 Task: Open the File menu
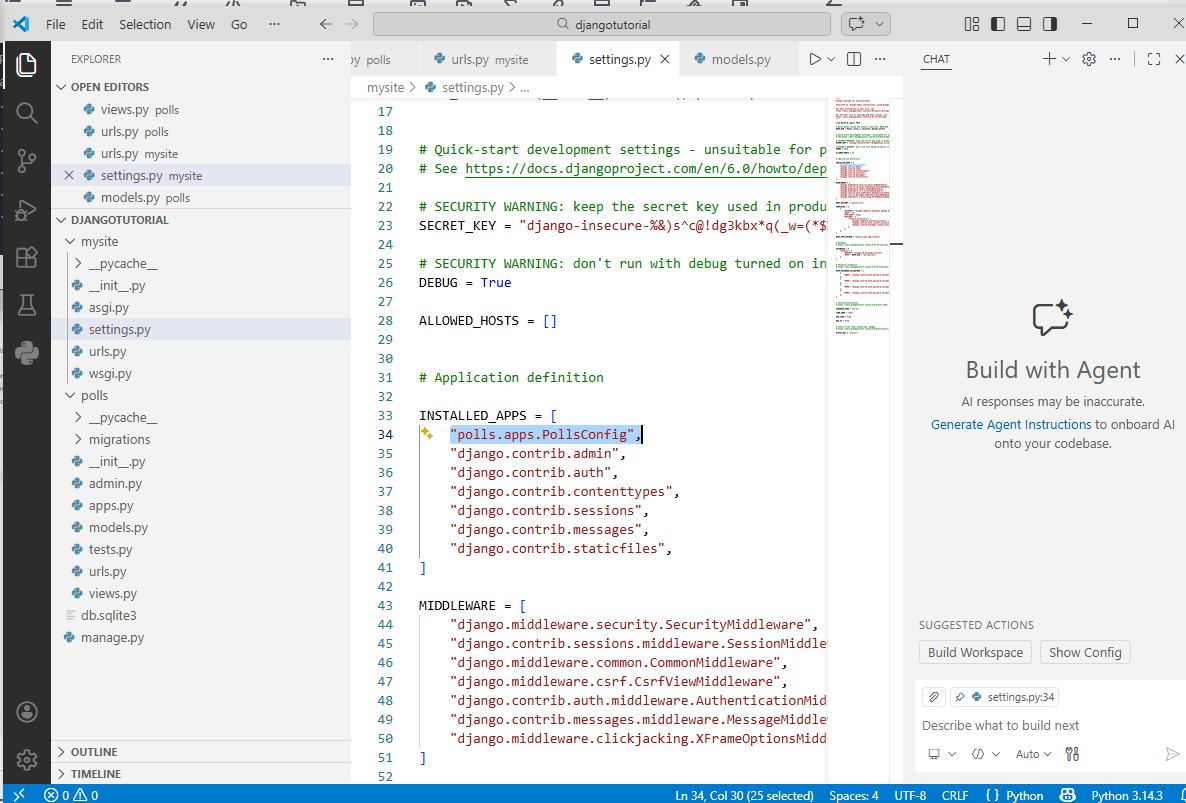tap(55, 24)
